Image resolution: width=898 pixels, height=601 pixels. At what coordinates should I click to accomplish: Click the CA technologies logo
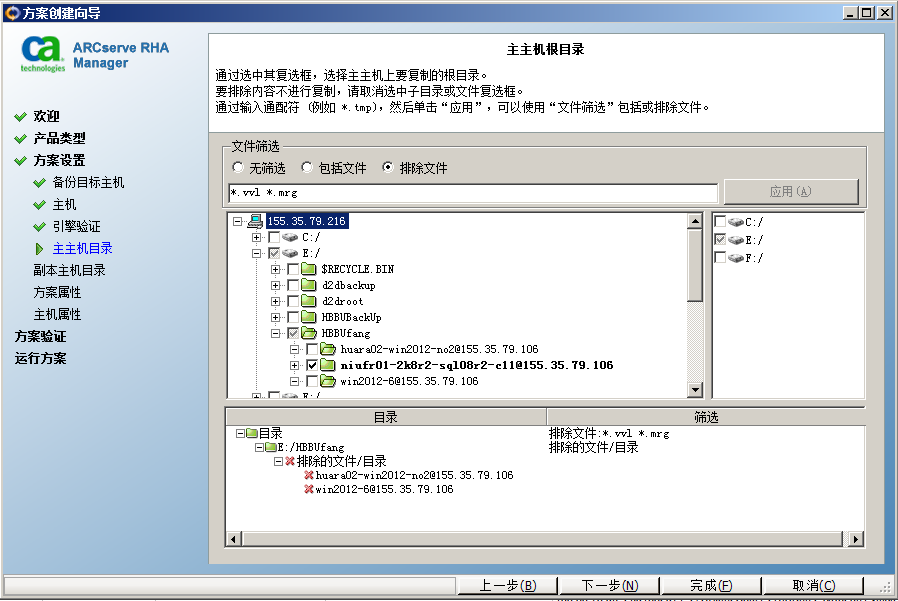(42, 54)
